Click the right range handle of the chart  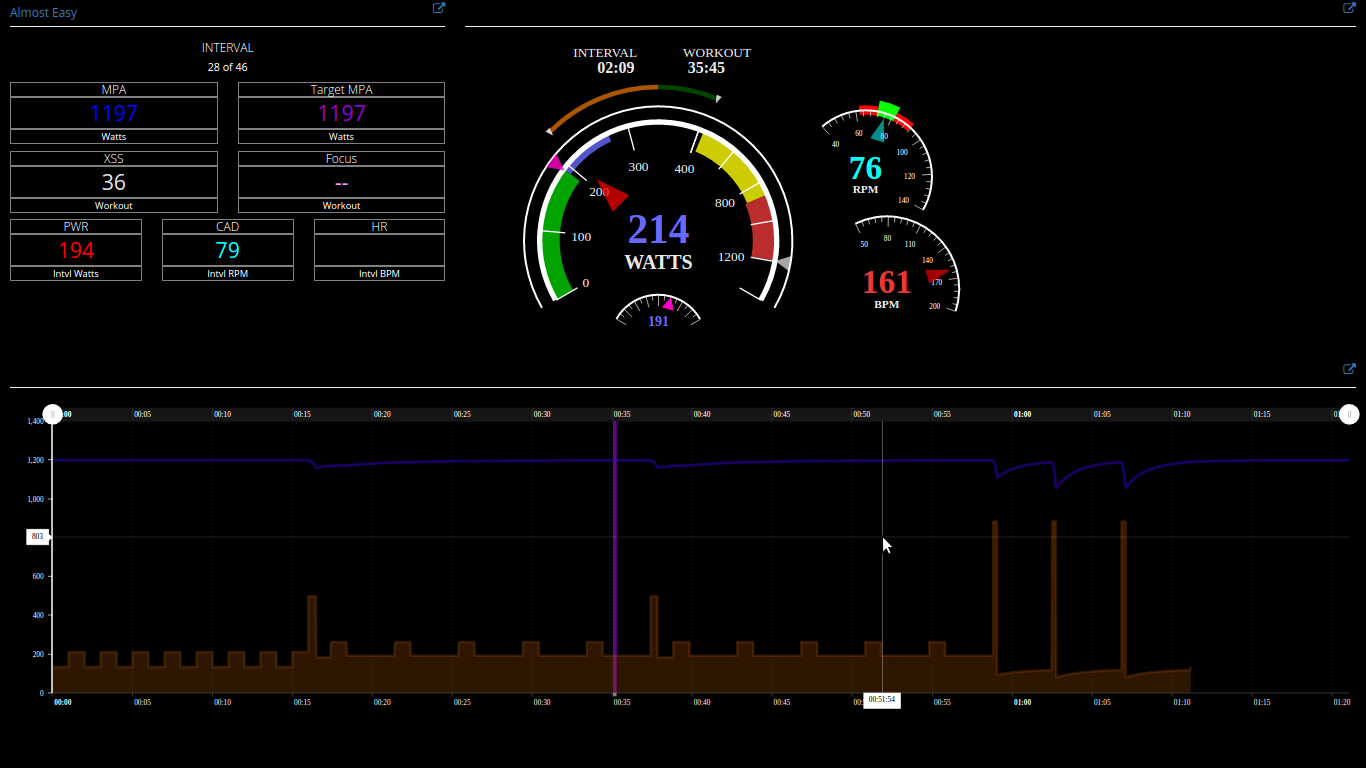pyautogui.click(x=1349, y=414)
